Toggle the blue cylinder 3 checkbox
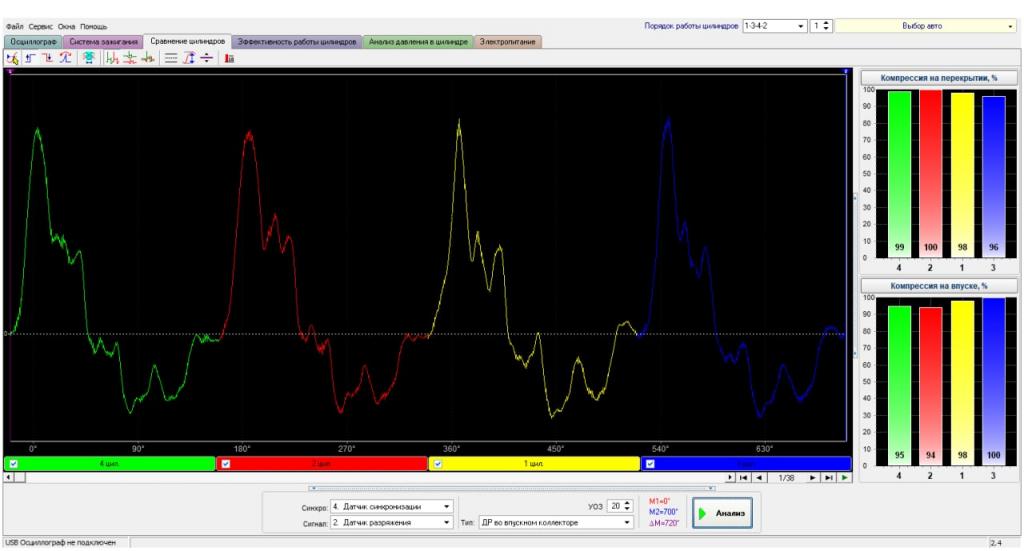The height and width of the screenshot is (551, 1024). (x=650, y=464)
